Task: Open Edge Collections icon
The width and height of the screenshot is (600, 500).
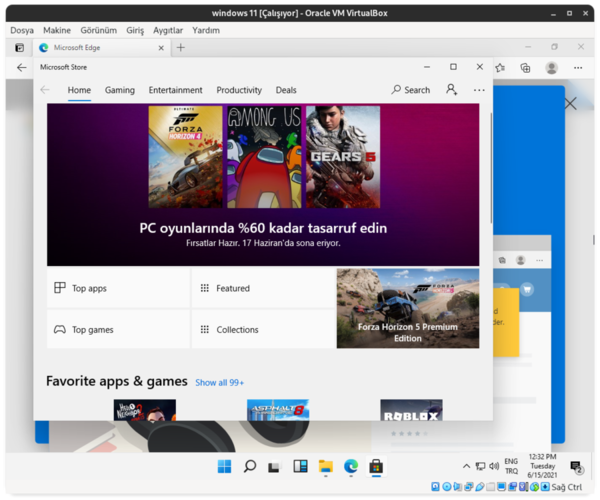Action: click(525, 68)
